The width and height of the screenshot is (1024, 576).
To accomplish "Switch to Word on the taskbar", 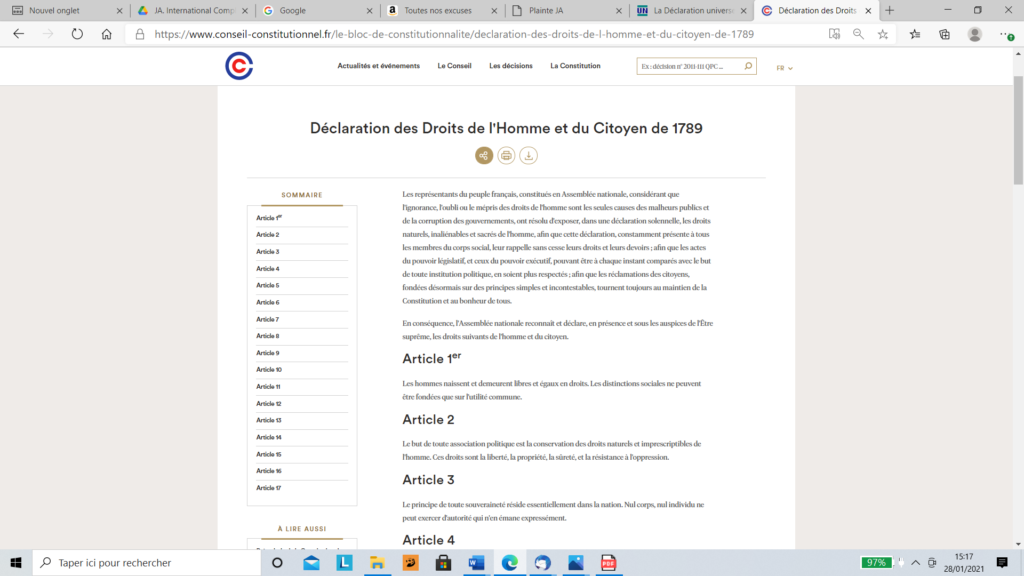I will coord(476,562).
